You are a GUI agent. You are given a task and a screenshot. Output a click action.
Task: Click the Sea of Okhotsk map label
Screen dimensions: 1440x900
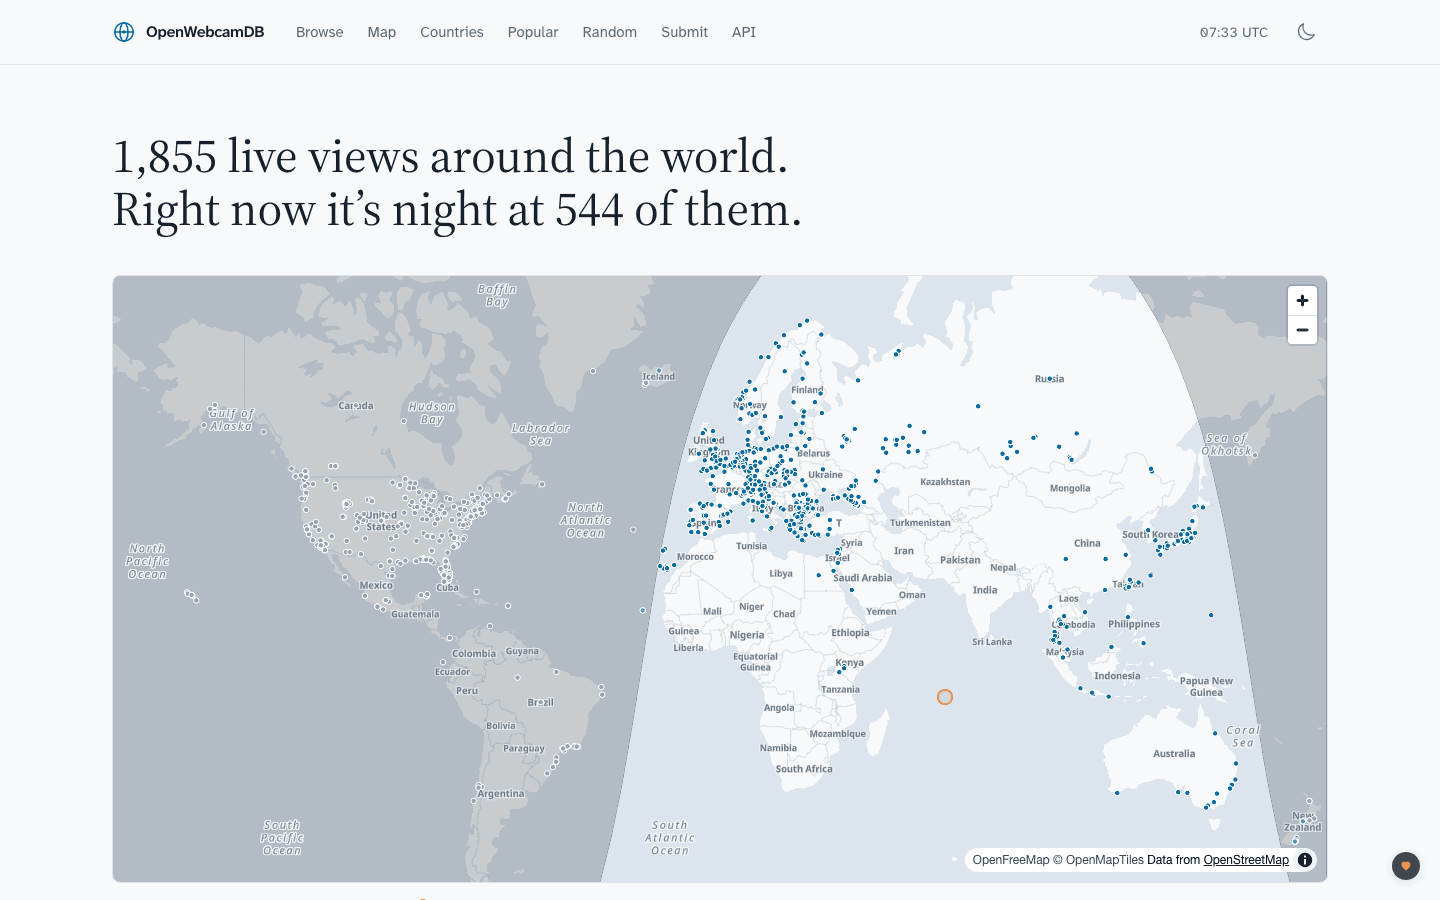tap(1227, 444)
